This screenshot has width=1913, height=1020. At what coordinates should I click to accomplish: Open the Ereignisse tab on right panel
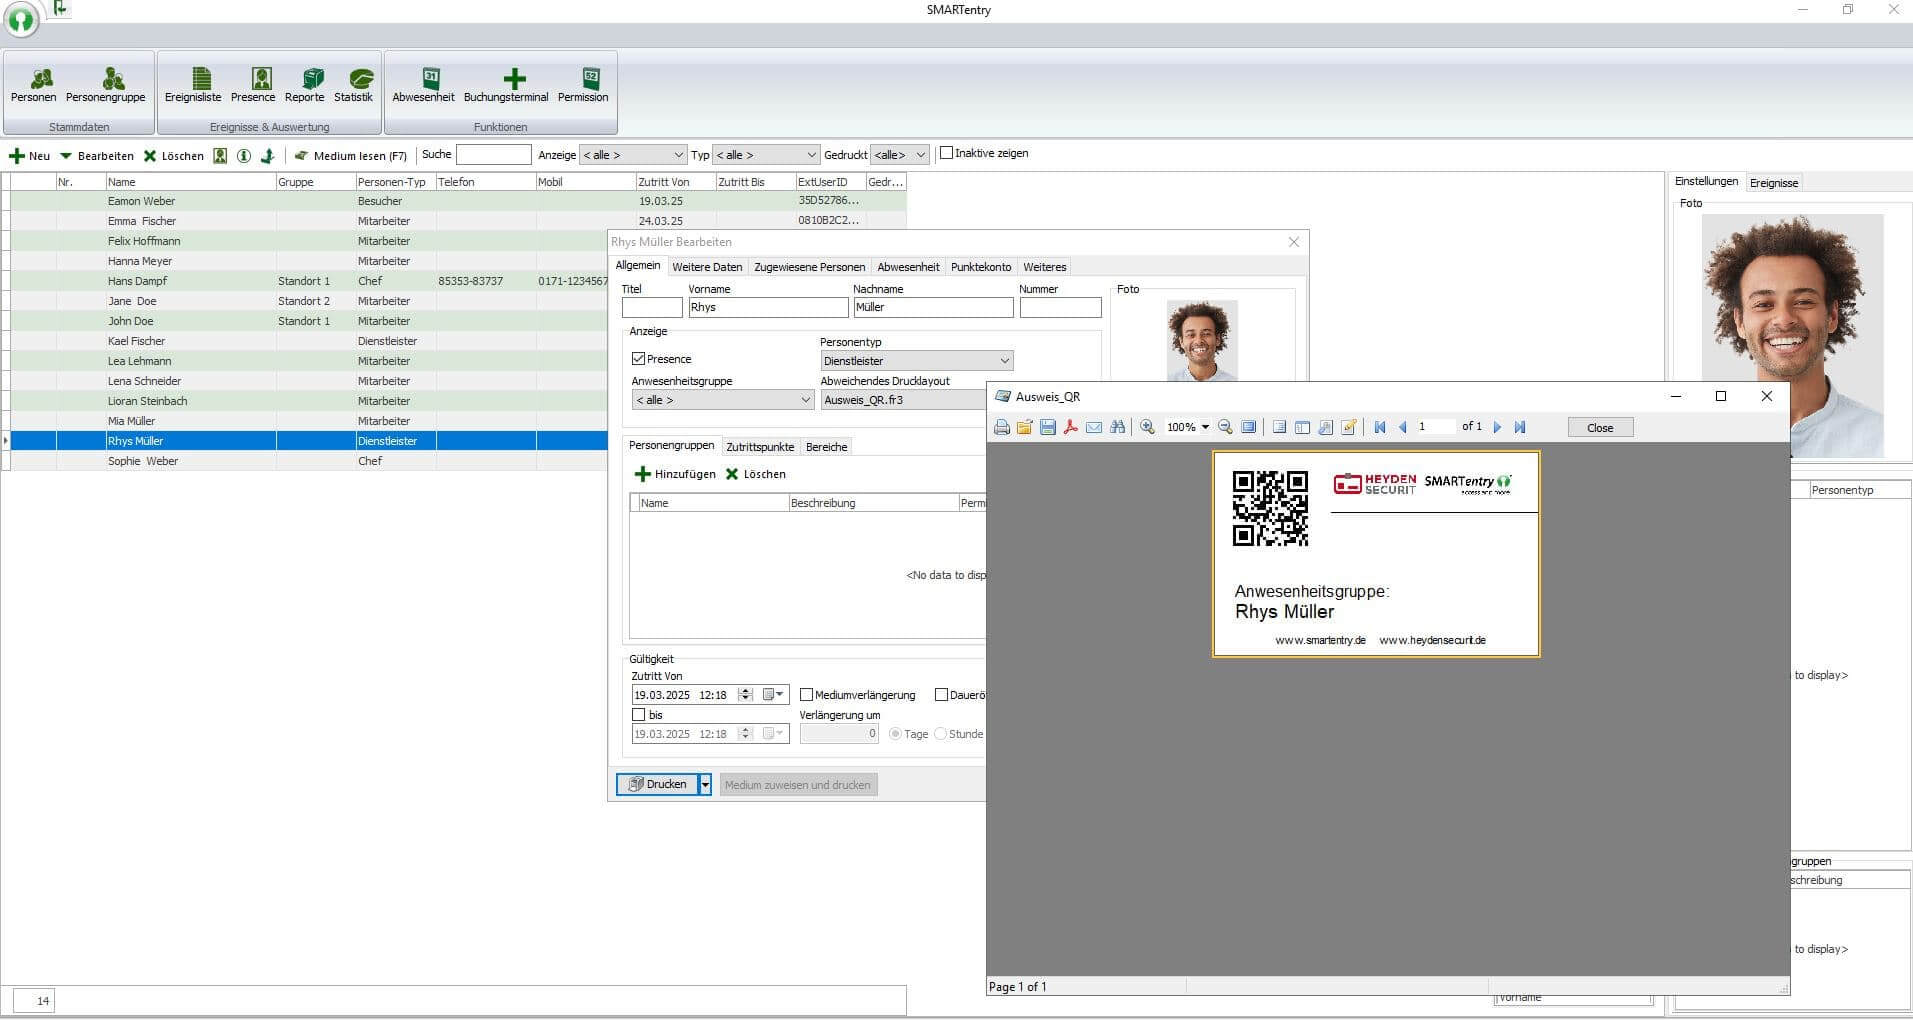point(1774,182)
